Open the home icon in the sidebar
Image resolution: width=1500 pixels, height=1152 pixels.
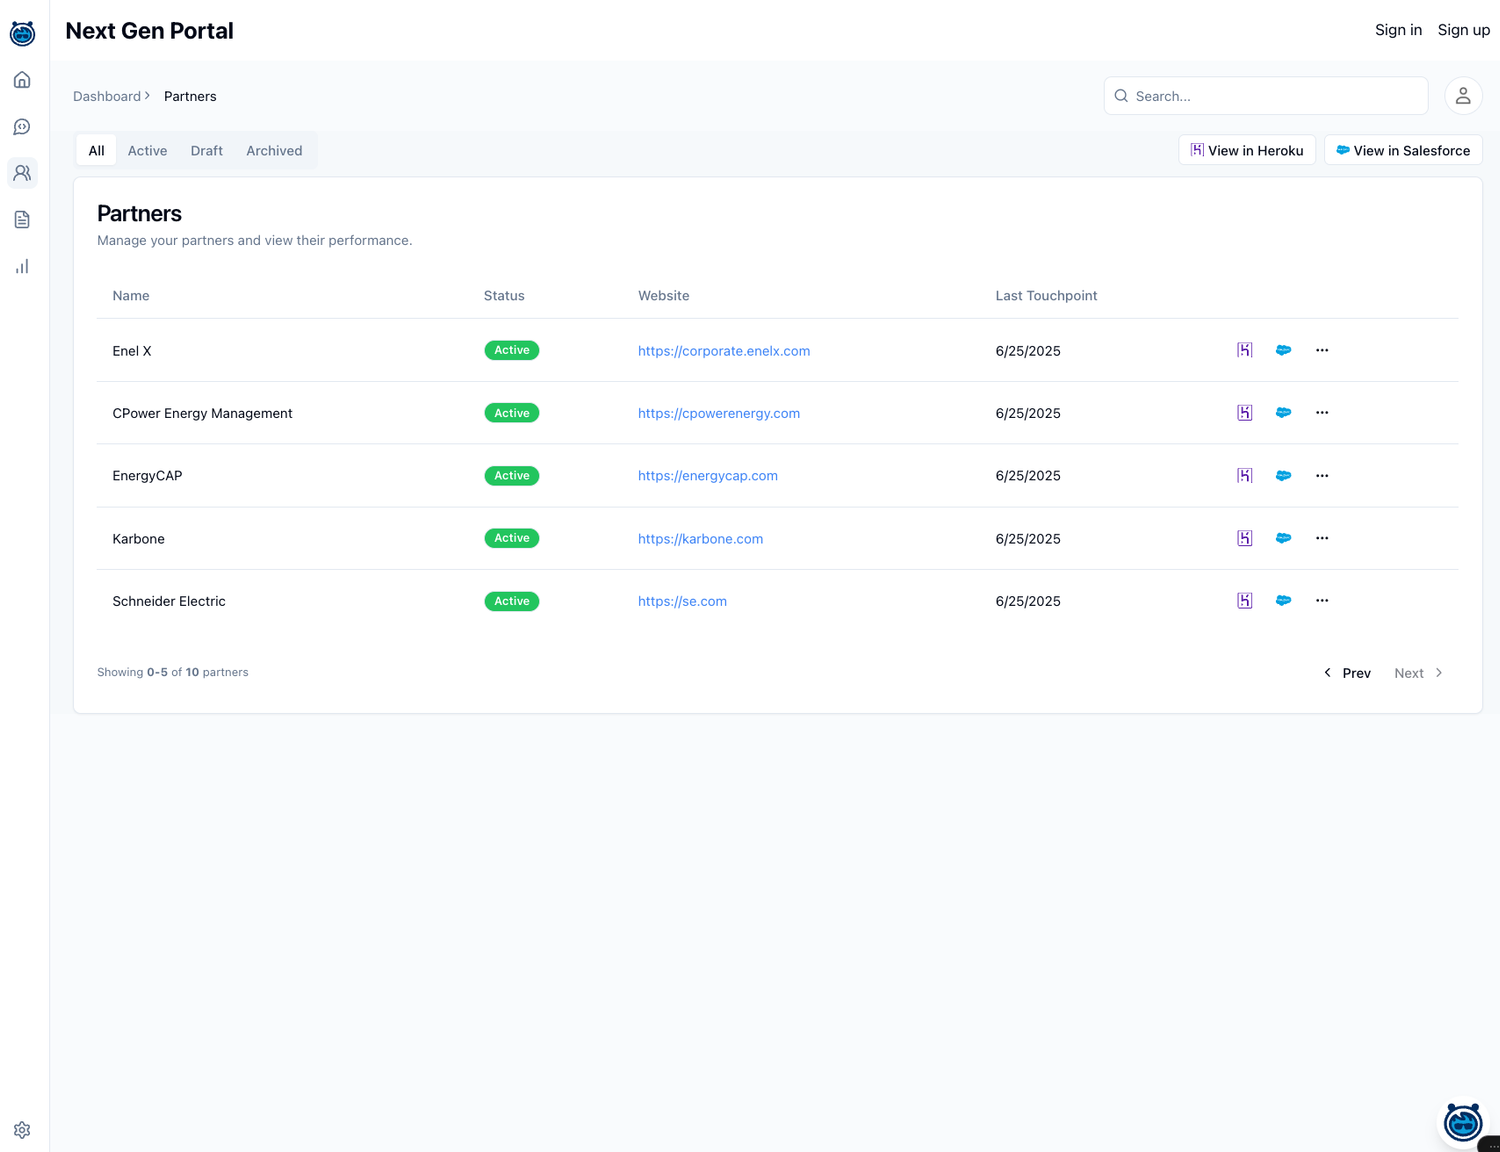pyautogui.click(x=22, y=80)
